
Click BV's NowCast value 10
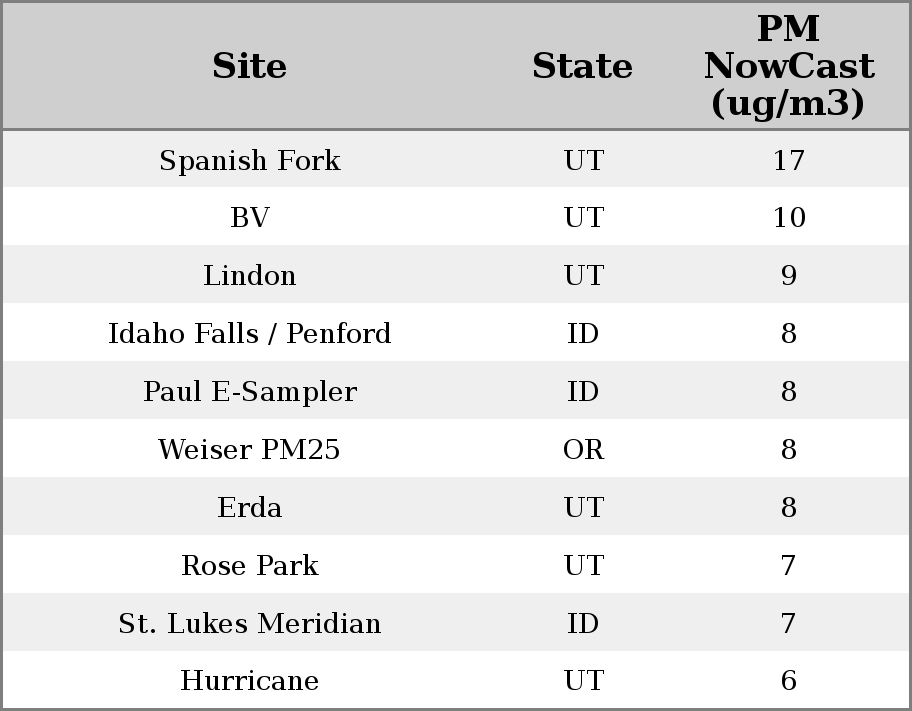pyautogui.click(x=788, y=218)
